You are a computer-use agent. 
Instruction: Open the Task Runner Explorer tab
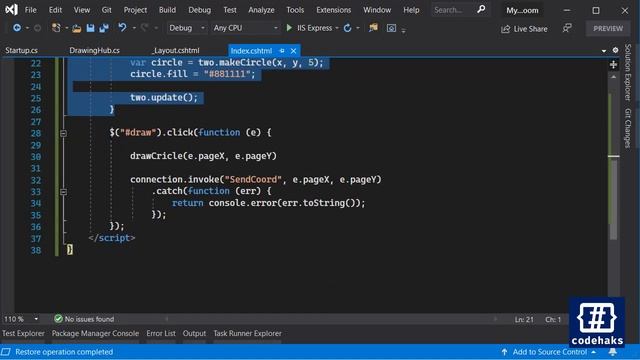tap(247, 333)
